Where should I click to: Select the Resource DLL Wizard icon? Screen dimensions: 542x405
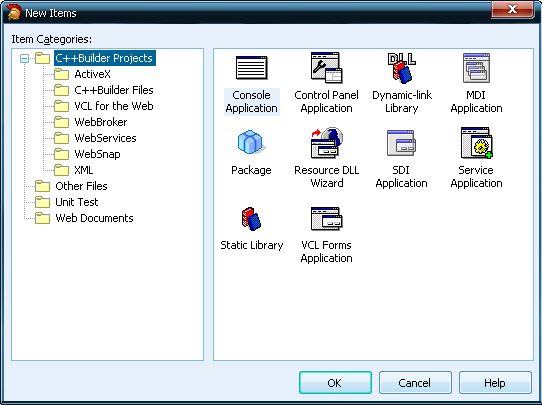327,143
